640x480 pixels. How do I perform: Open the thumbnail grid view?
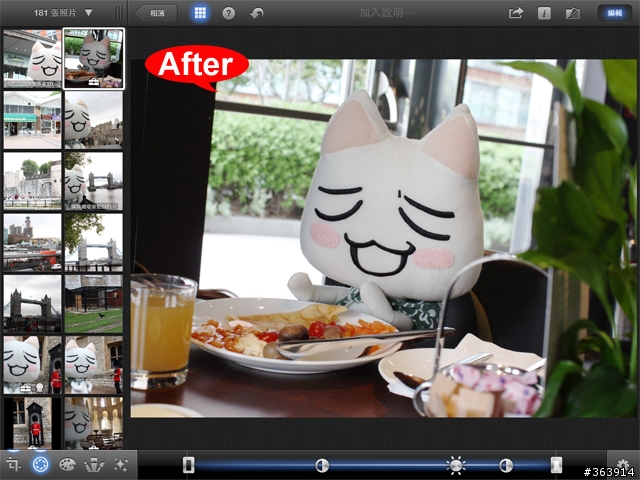pos(200,13)
